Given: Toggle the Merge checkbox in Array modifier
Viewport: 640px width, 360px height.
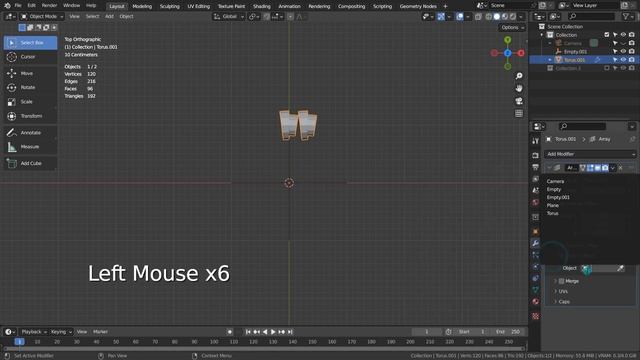Looking at the screenshot, I should [562, 281].
